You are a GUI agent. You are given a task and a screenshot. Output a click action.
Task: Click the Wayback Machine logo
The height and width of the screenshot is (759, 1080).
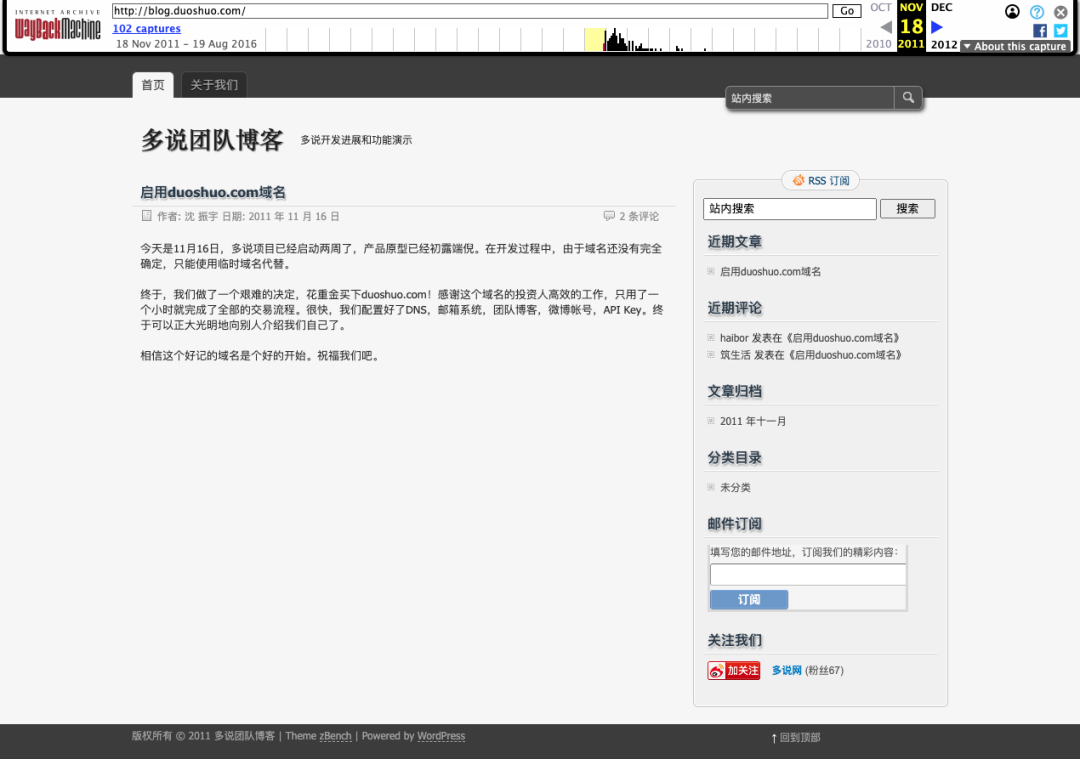point(57,25)
